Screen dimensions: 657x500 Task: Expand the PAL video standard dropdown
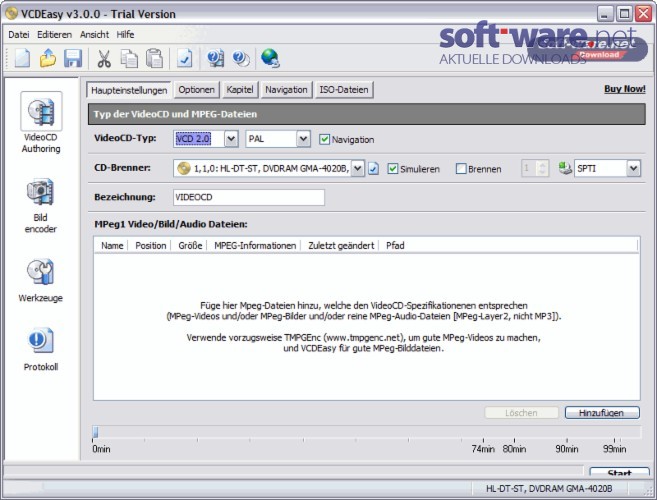tap(303, 139)
